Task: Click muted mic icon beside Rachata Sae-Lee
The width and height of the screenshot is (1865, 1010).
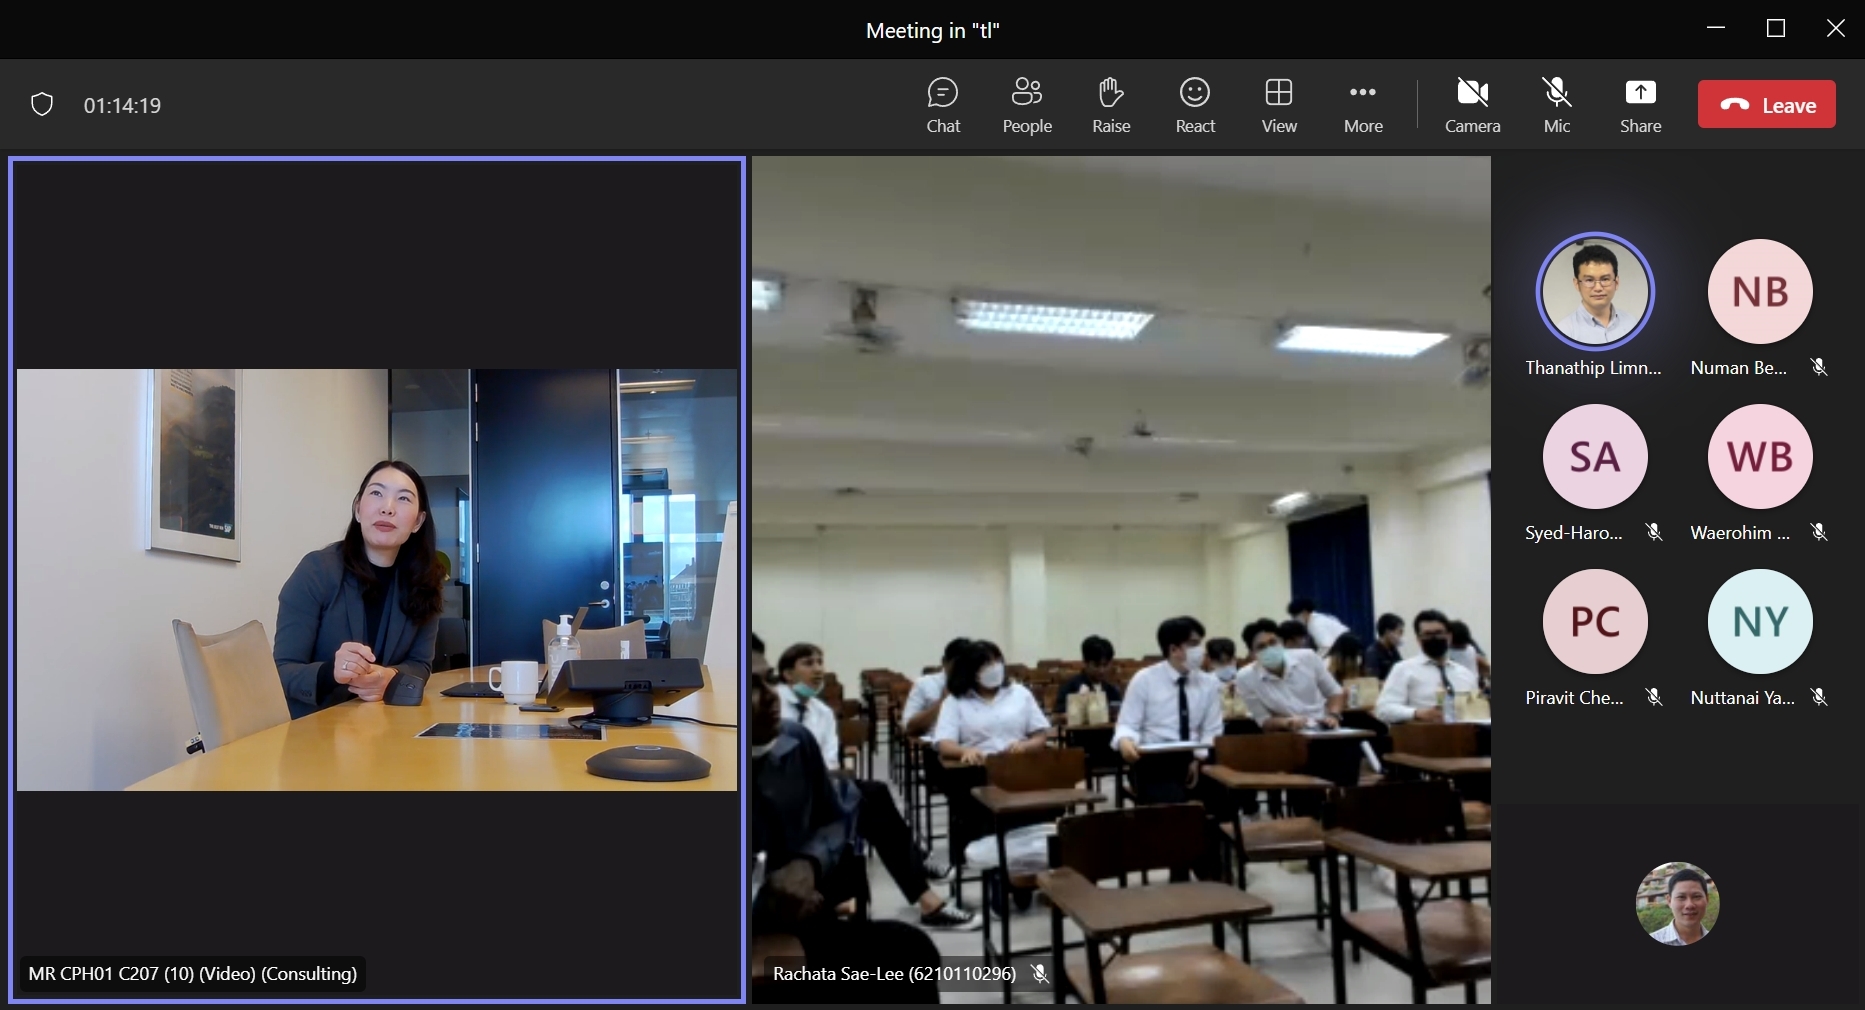Action: pyautogui.click(x=1040, y=973)
